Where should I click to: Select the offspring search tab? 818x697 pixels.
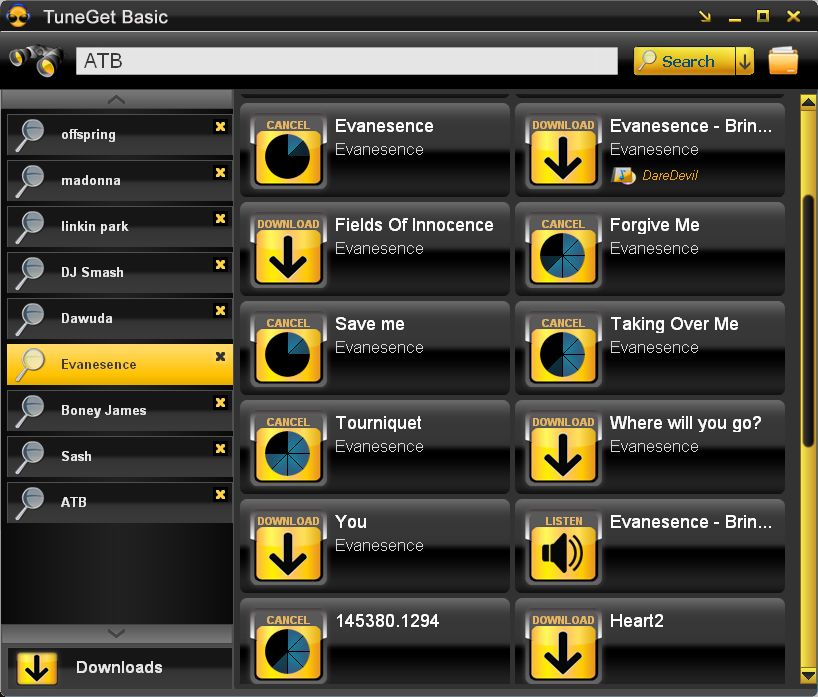click(119, 135)
